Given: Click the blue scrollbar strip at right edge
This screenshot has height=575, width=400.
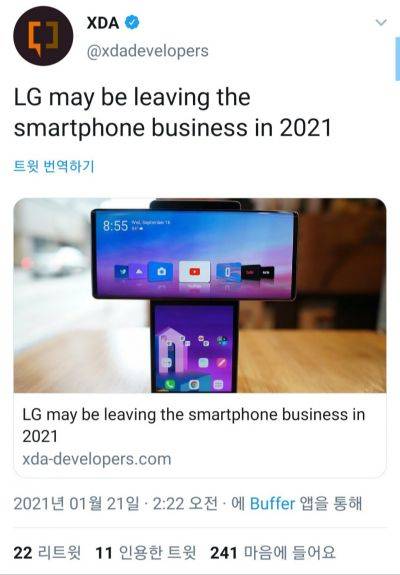Looking at the screenshot, I should point(397,59).
